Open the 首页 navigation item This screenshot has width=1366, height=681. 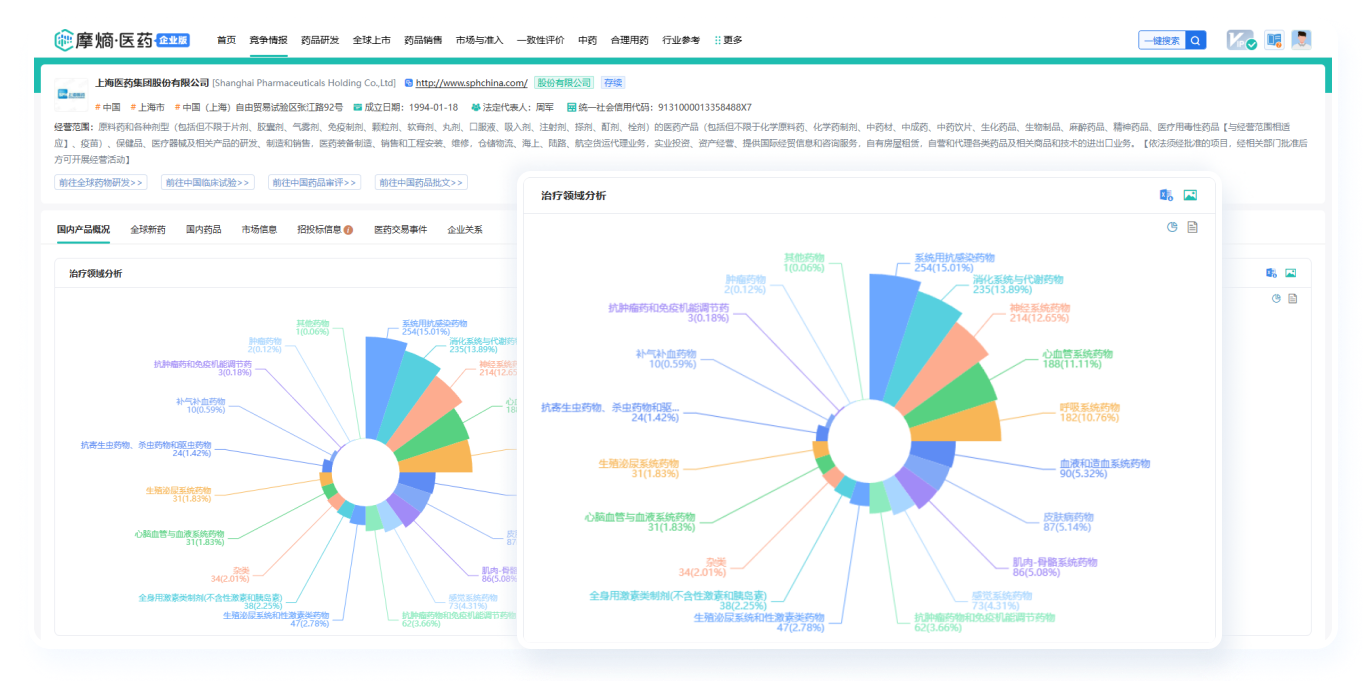[226, 40]
